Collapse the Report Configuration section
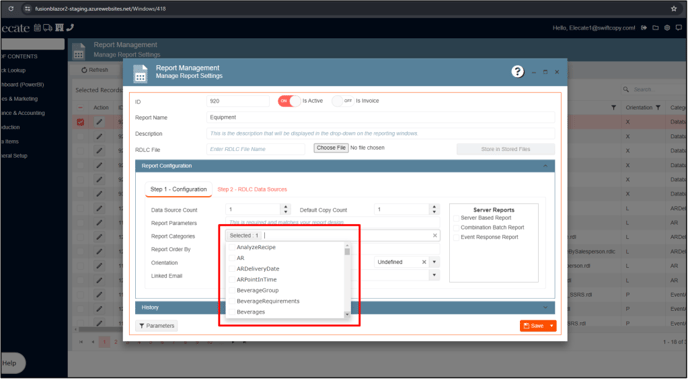The image size is (688, 382). pos(545,166)
